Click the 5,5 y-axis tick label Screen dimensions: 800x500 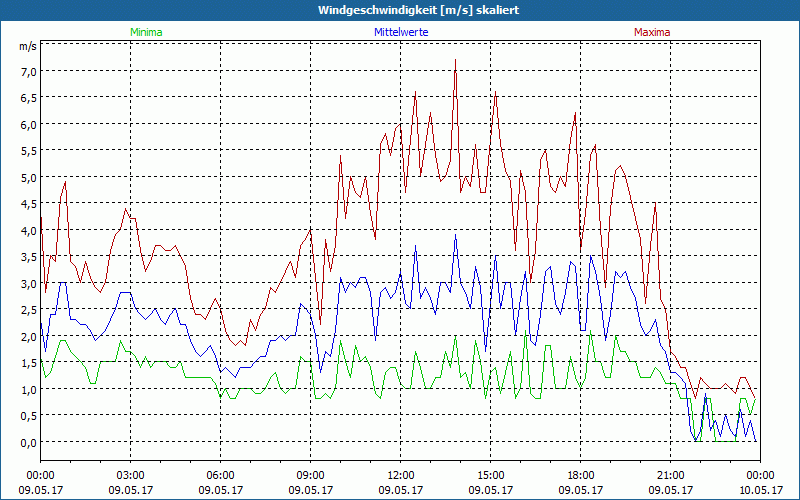click(27, 151)
